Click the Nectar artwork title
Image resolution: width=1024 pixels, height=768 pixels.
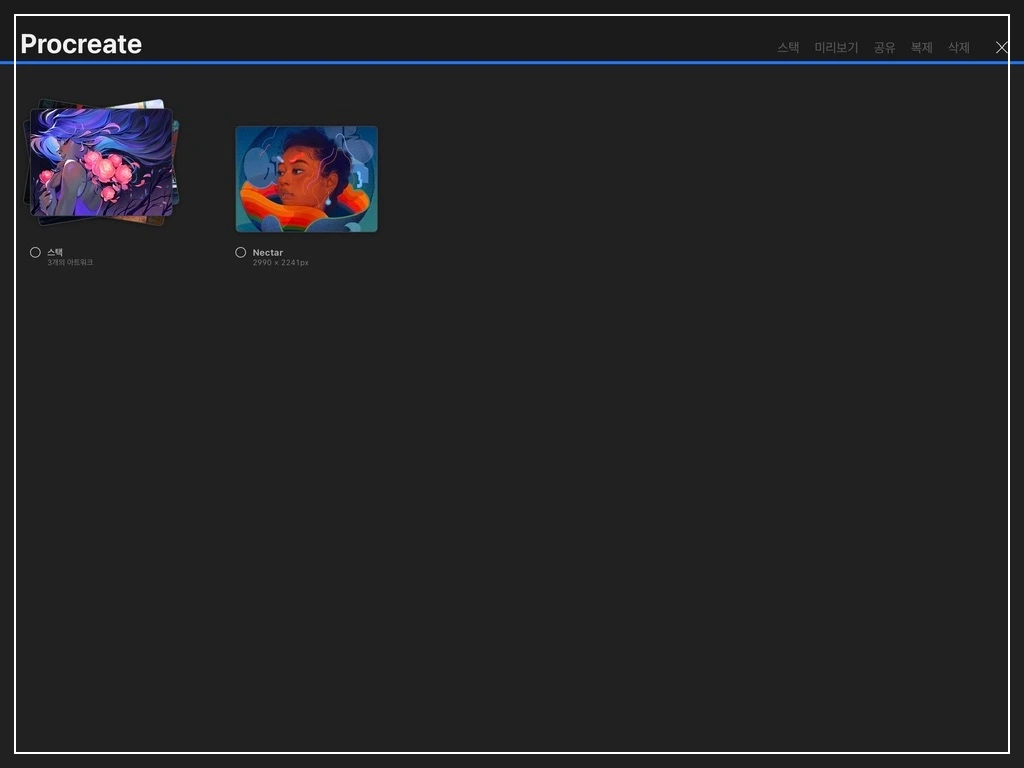[x=268, y=252]
